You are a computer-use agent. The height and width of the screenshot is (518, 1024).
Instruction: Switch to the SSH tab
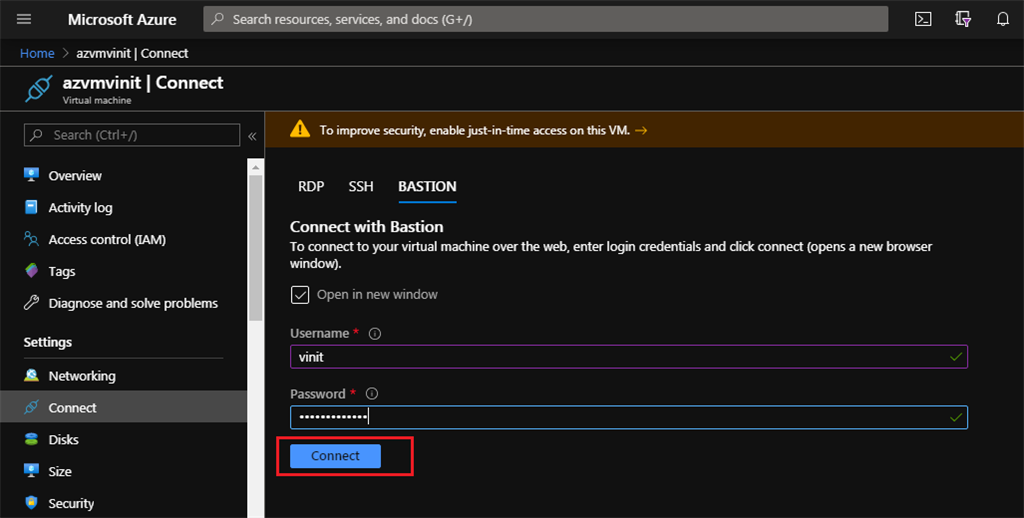[360, 187]
